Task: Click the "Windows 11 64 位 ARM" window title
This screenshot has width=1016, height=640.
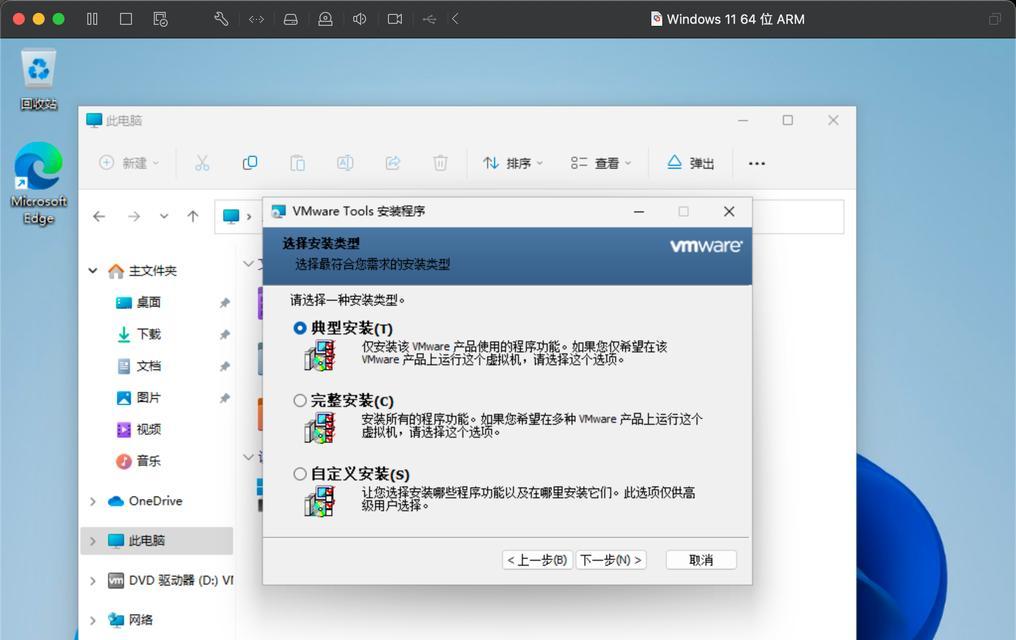Action: pos(735,19)
